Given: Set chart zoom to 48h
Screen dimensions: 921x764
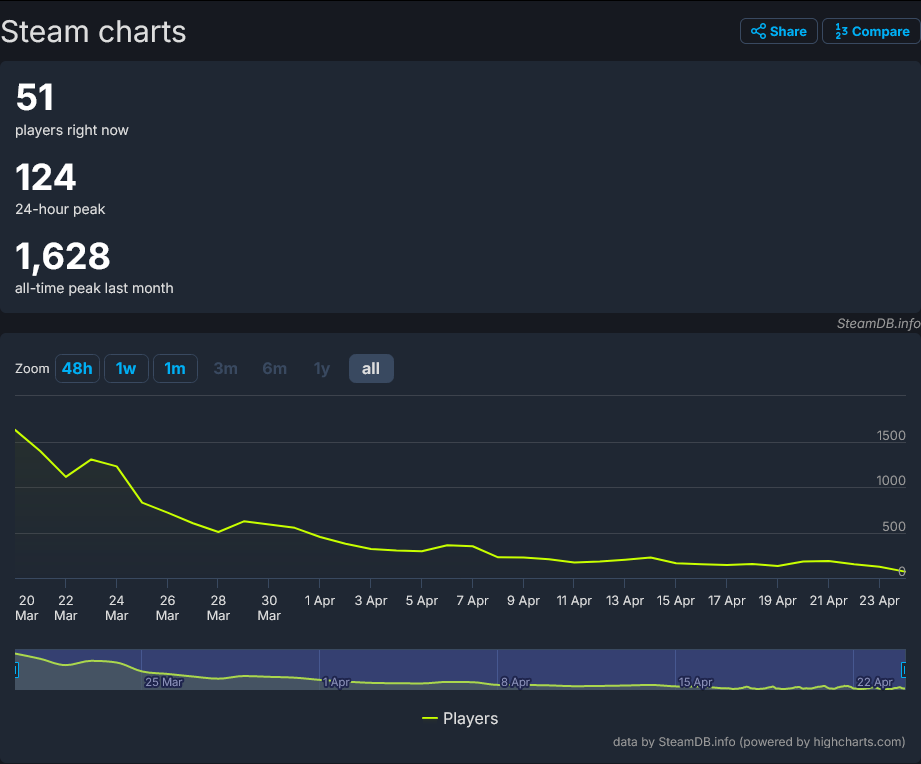Looking at the screenshot, I should pos(77,368).
